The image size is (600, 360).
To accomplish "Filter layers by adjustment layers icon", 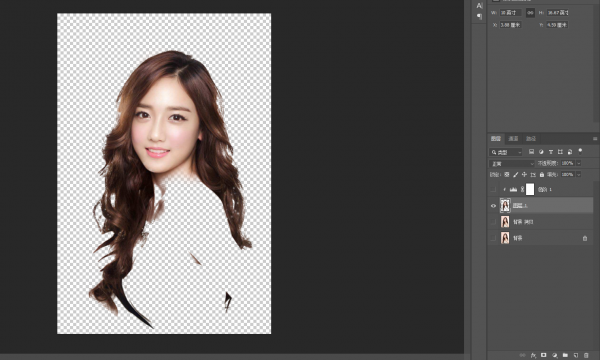I will (x=541, y=152).
